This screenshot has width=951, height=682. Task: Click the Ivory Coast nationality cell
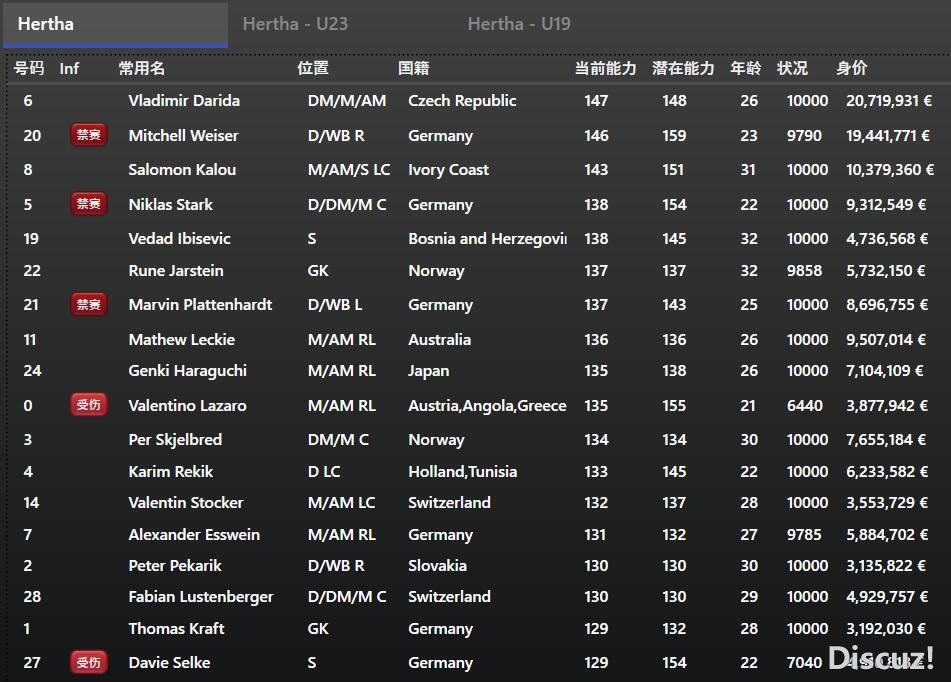(448, 170)
